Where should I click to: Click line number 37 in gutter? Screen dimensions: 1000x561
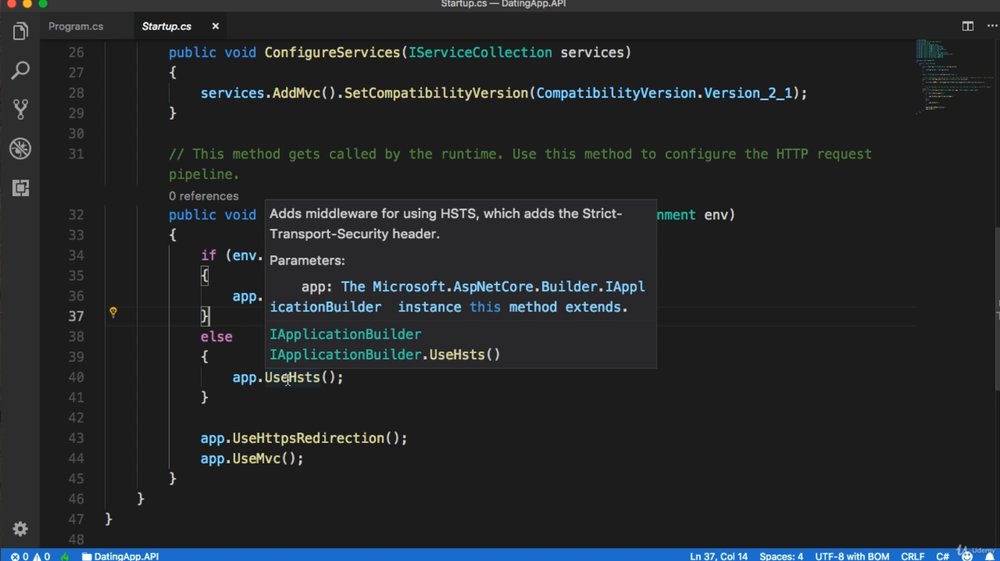[76, 316]
